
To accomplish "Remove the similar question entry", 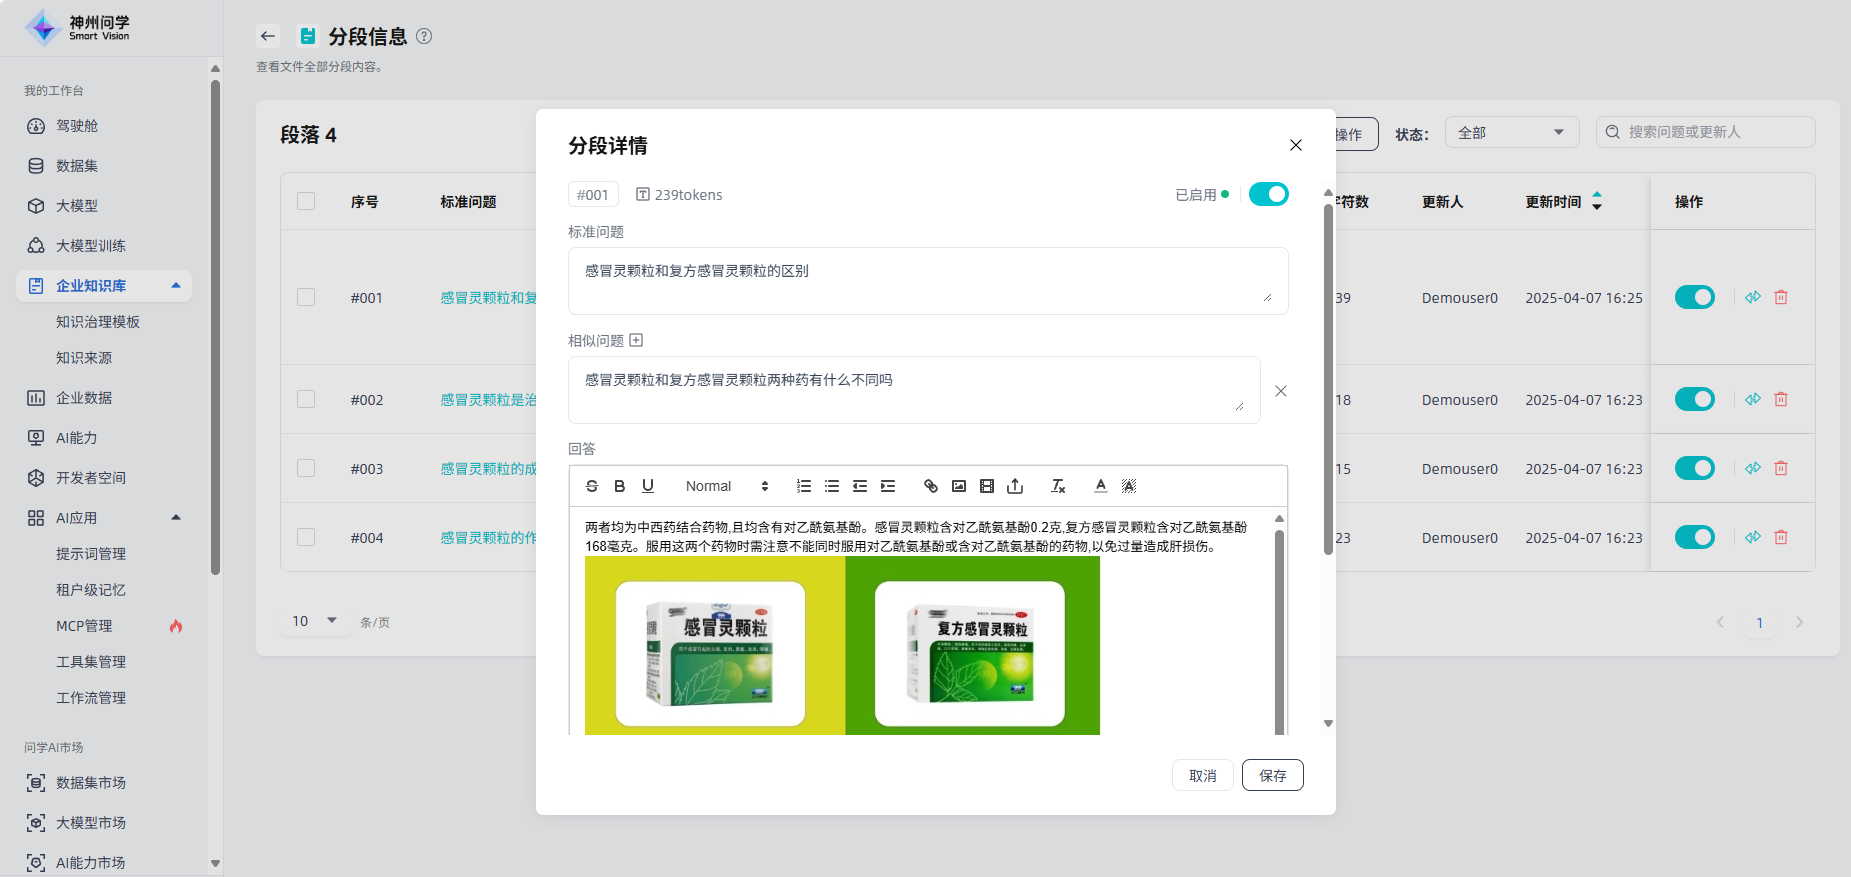I will coord(1281,391).
